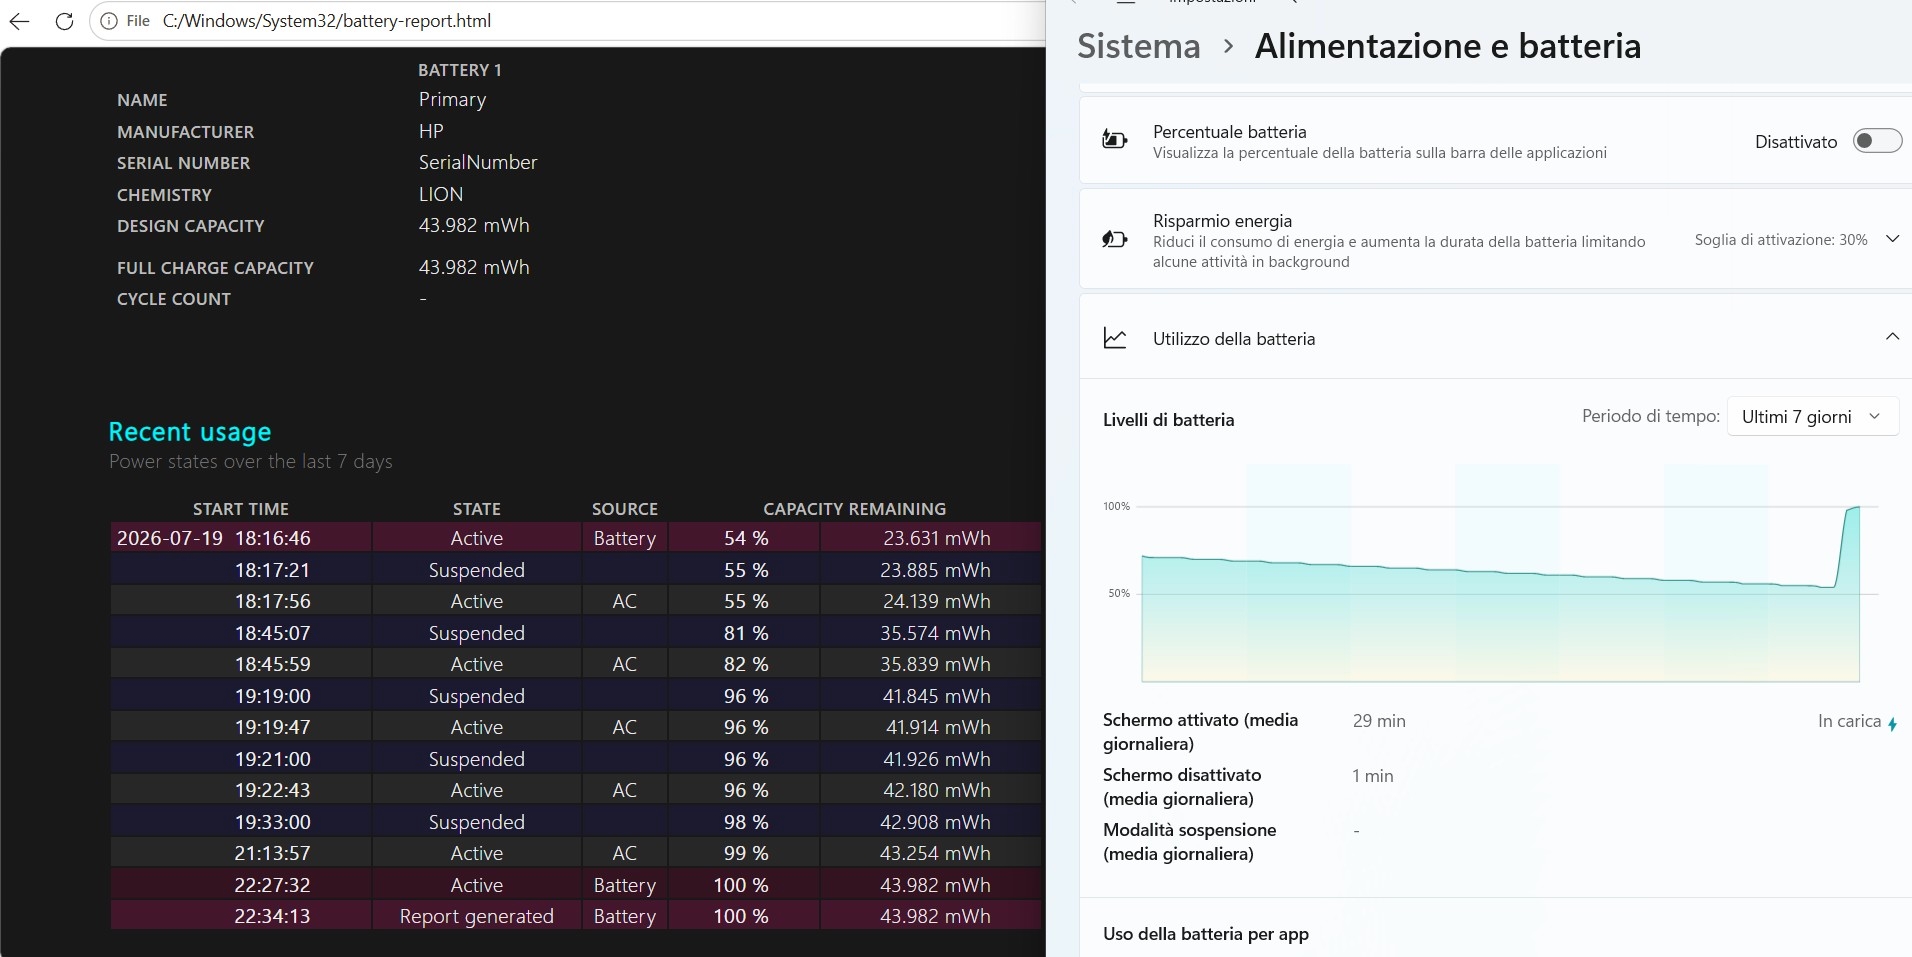Click the Risparmio energia title
This screenshot has height=957, width=1912.
[1222, 221]
